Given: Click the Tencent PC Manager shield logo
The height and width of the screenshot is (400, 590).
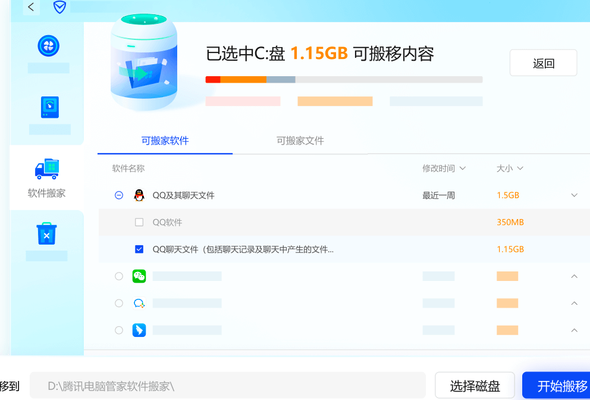Looking at the screenshot, I should (x=59, y=7).
